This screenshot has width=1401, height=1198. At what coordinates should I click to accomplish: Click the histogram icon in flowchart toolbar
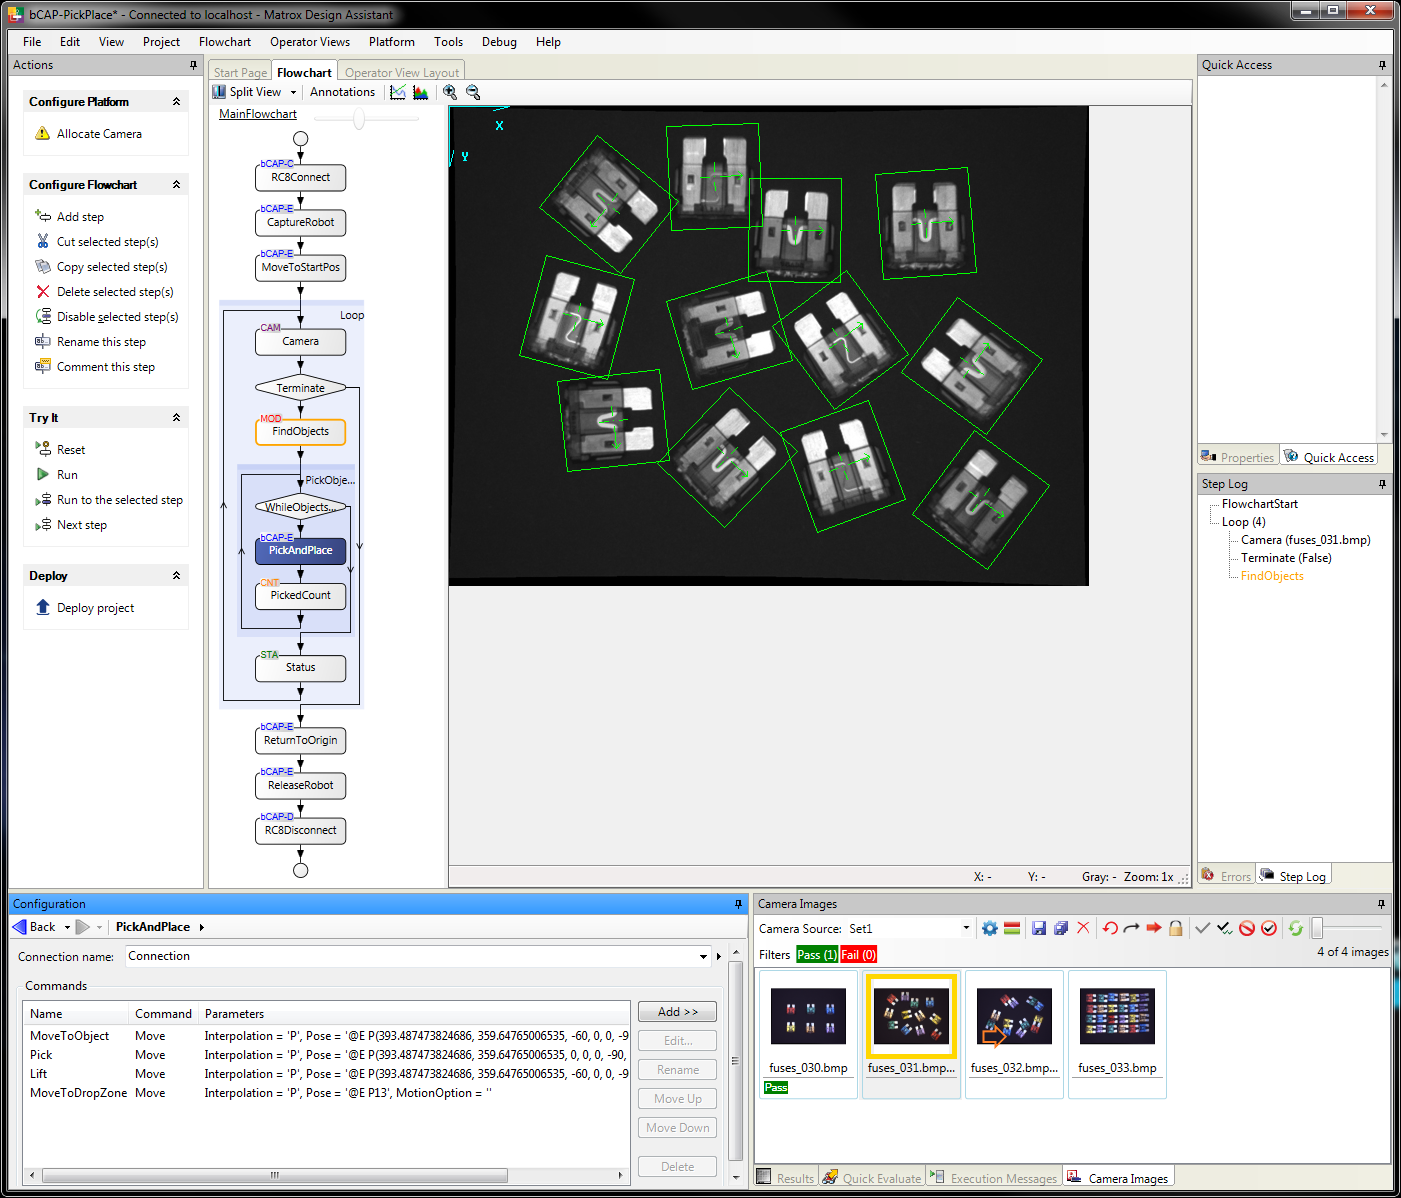(x=421, y=92)
